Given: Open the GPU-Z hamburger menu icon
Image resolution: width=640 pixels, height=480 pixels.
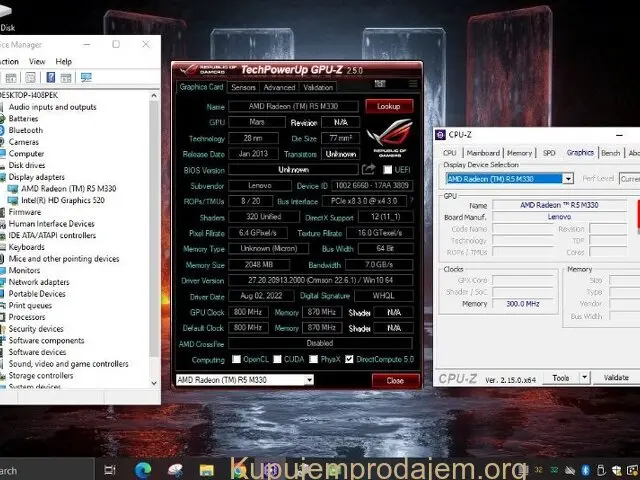Looking at the screenshot, I should (x=414, y=84).
